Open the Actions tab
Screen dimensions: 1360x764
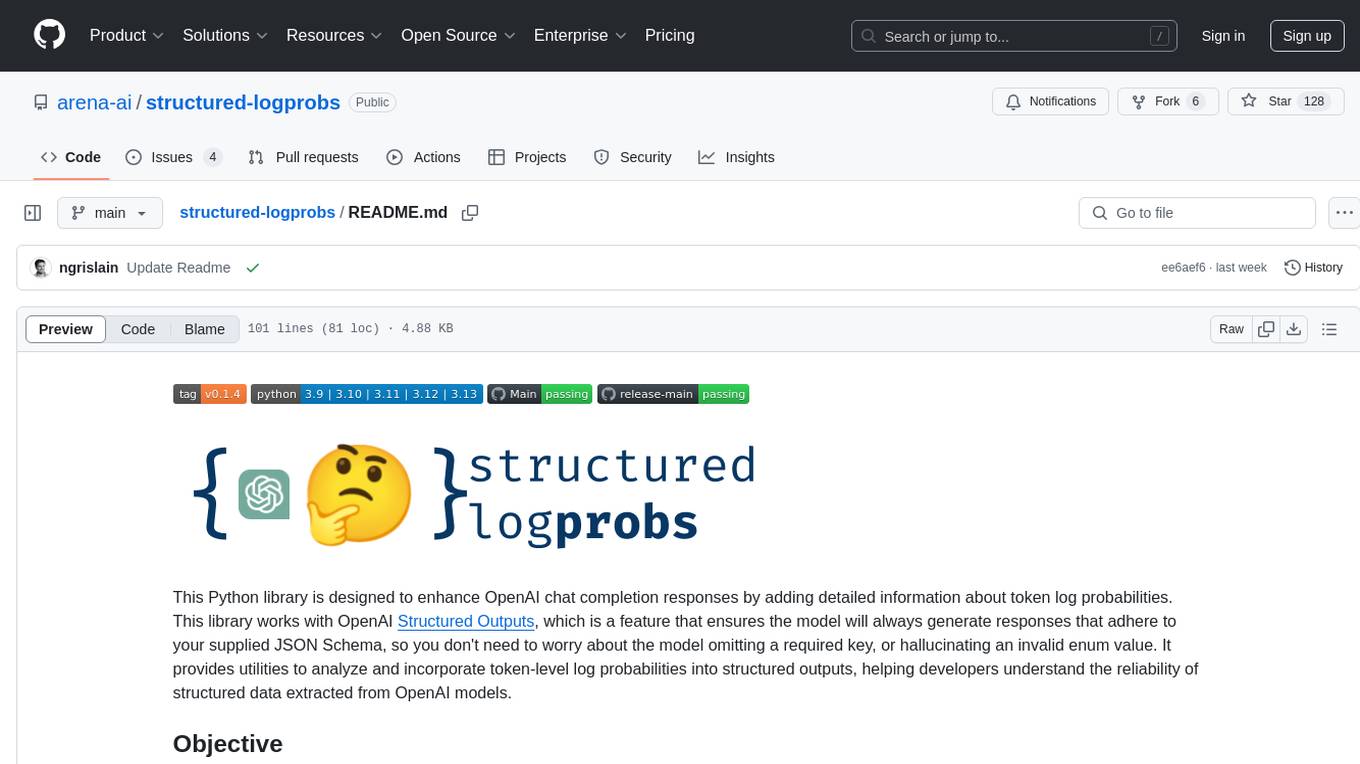coord(423,157)
